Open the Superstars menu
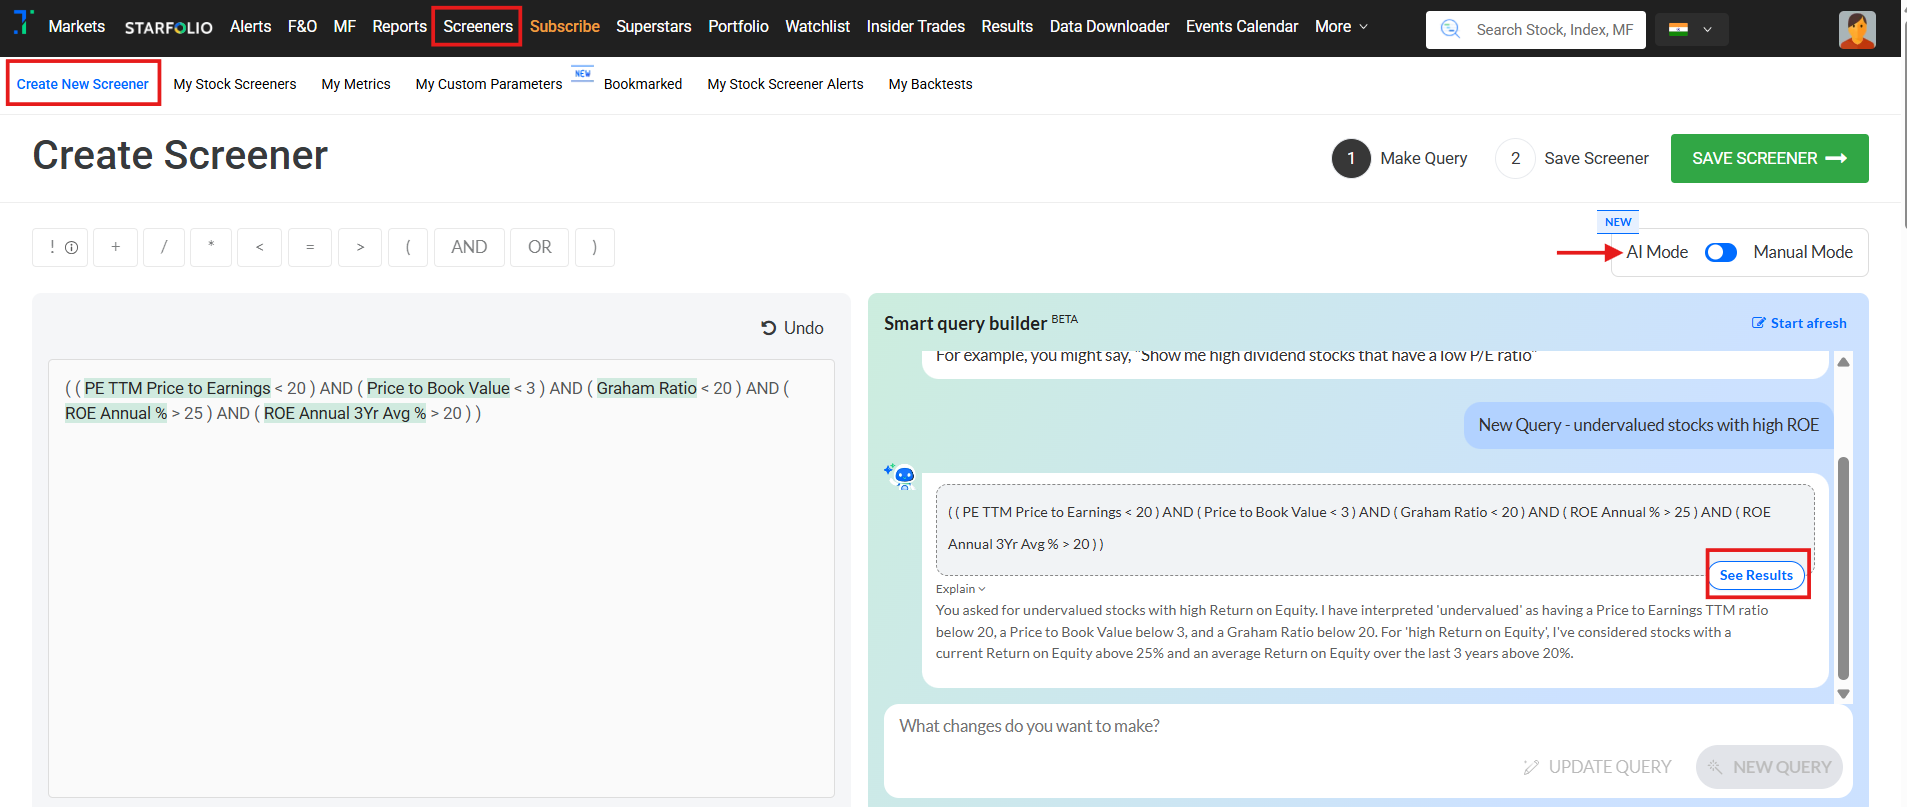The height and width of the screenshot is (807, 1907). coord(654,27)
